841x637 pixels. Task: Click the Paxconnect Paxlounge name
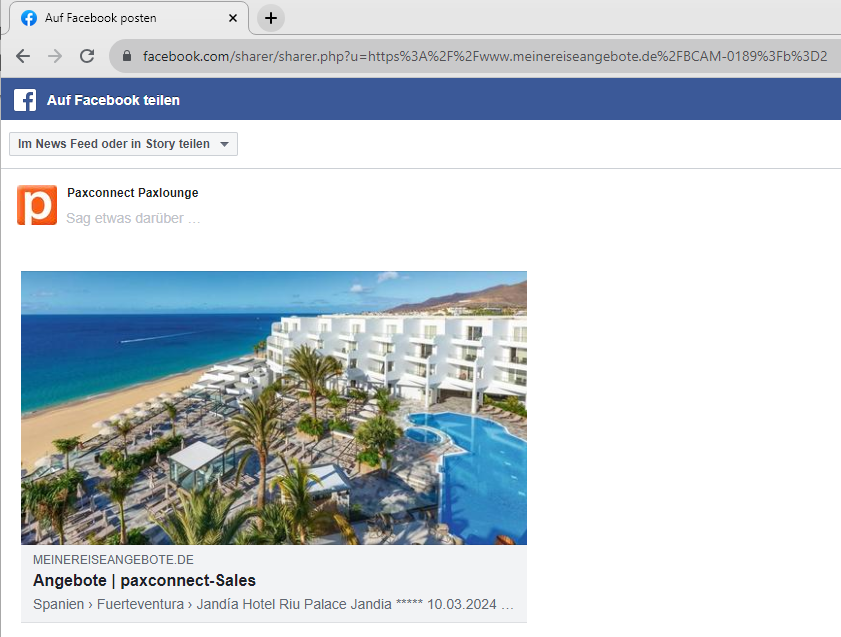pos(132,192)
